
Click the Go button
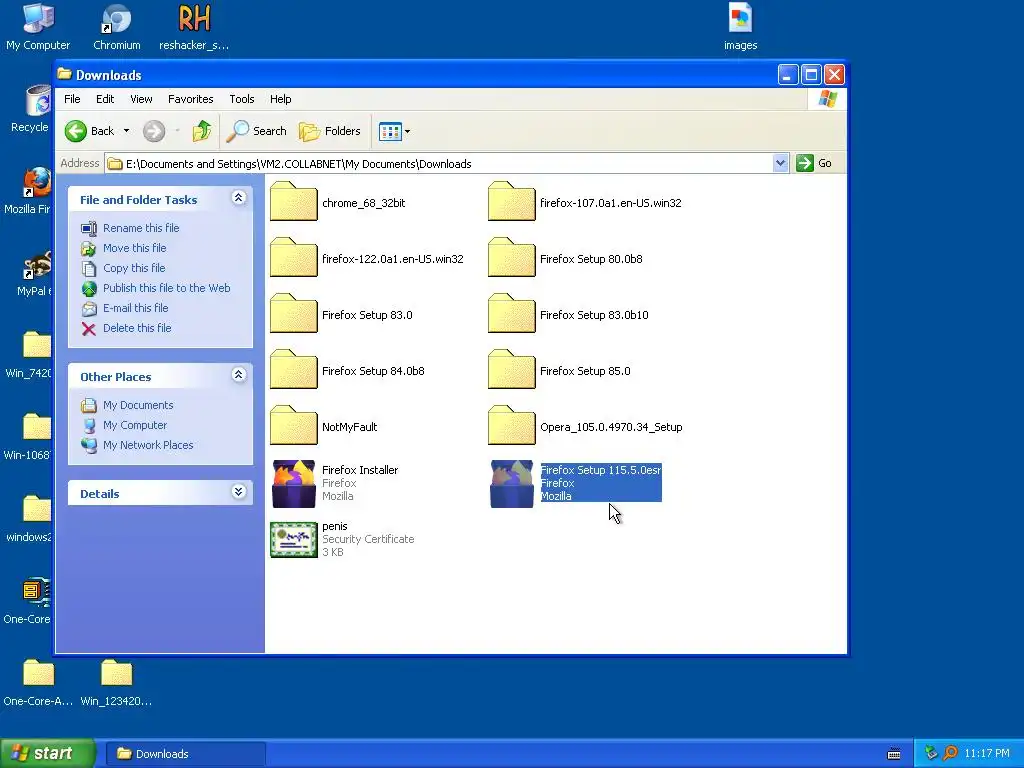point(814,163)
